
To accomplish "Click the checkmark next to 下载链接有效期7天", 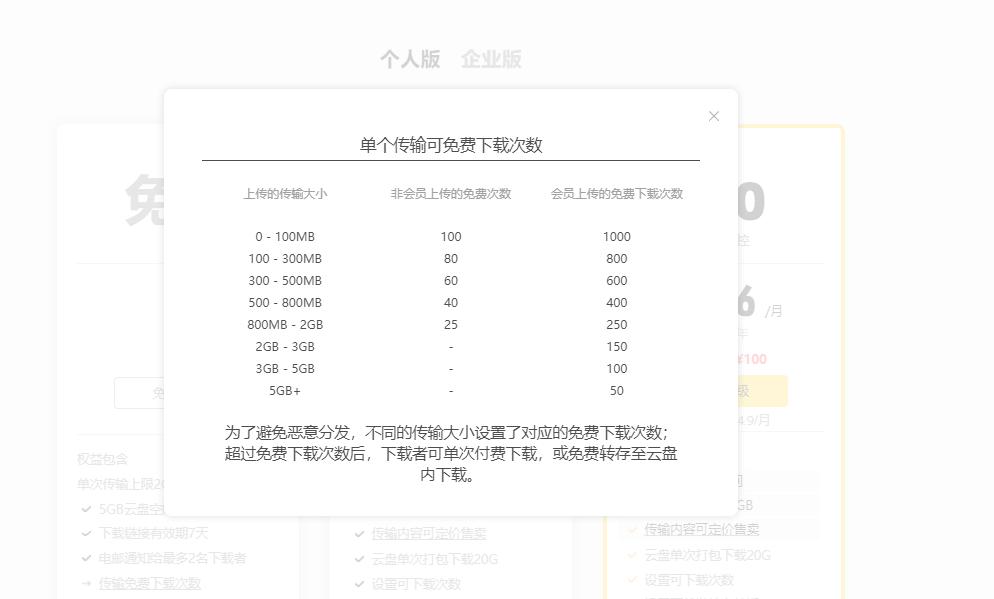I will pos(86,534).
